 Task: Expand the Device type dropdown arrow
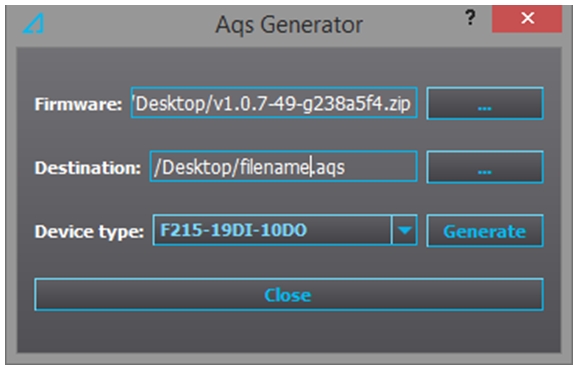(404, 230)
